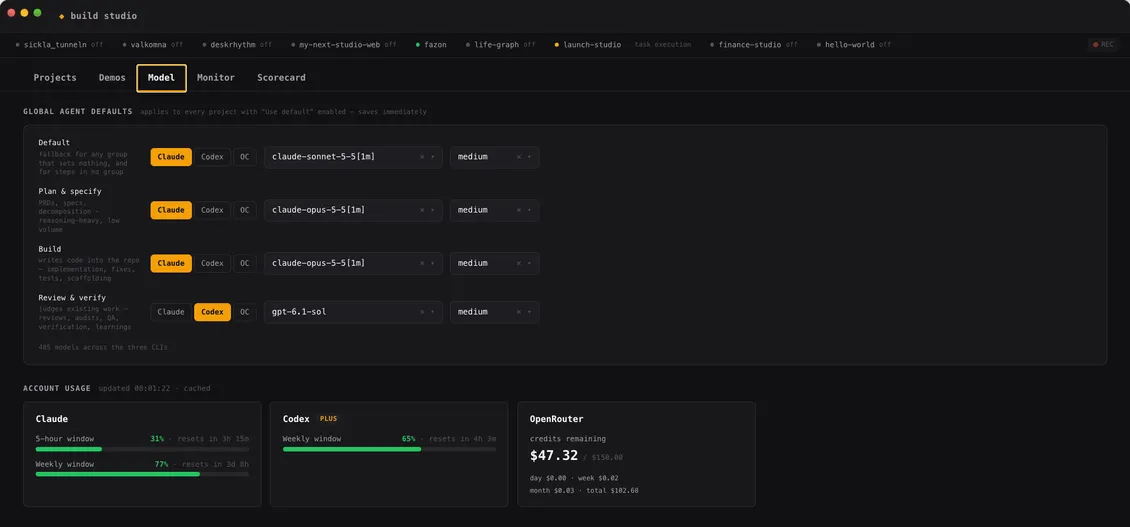
Task: Switch to the Projects tab
Action: 55,78
